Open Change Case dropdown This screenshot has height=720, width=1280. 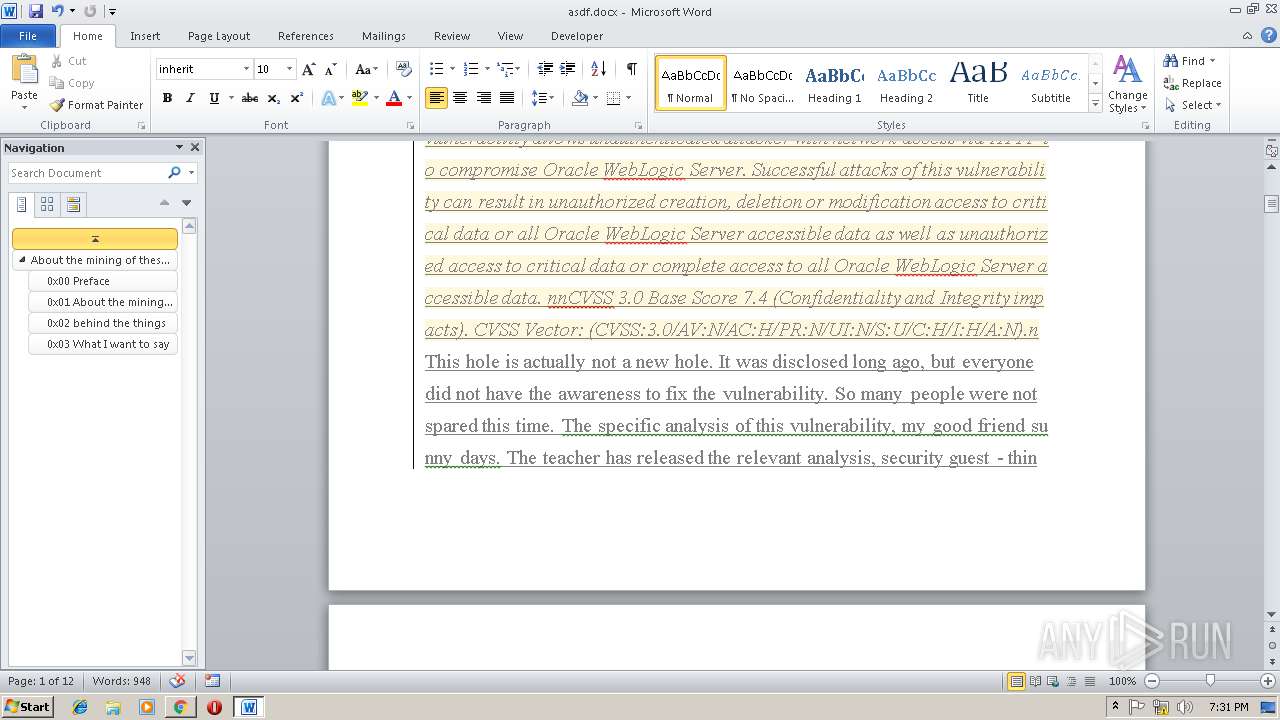[x=366, y=69]
